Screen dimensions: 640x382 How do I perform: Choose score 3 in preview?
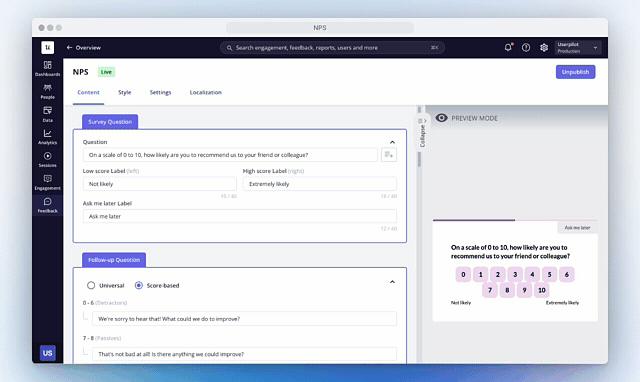point(515,274)
